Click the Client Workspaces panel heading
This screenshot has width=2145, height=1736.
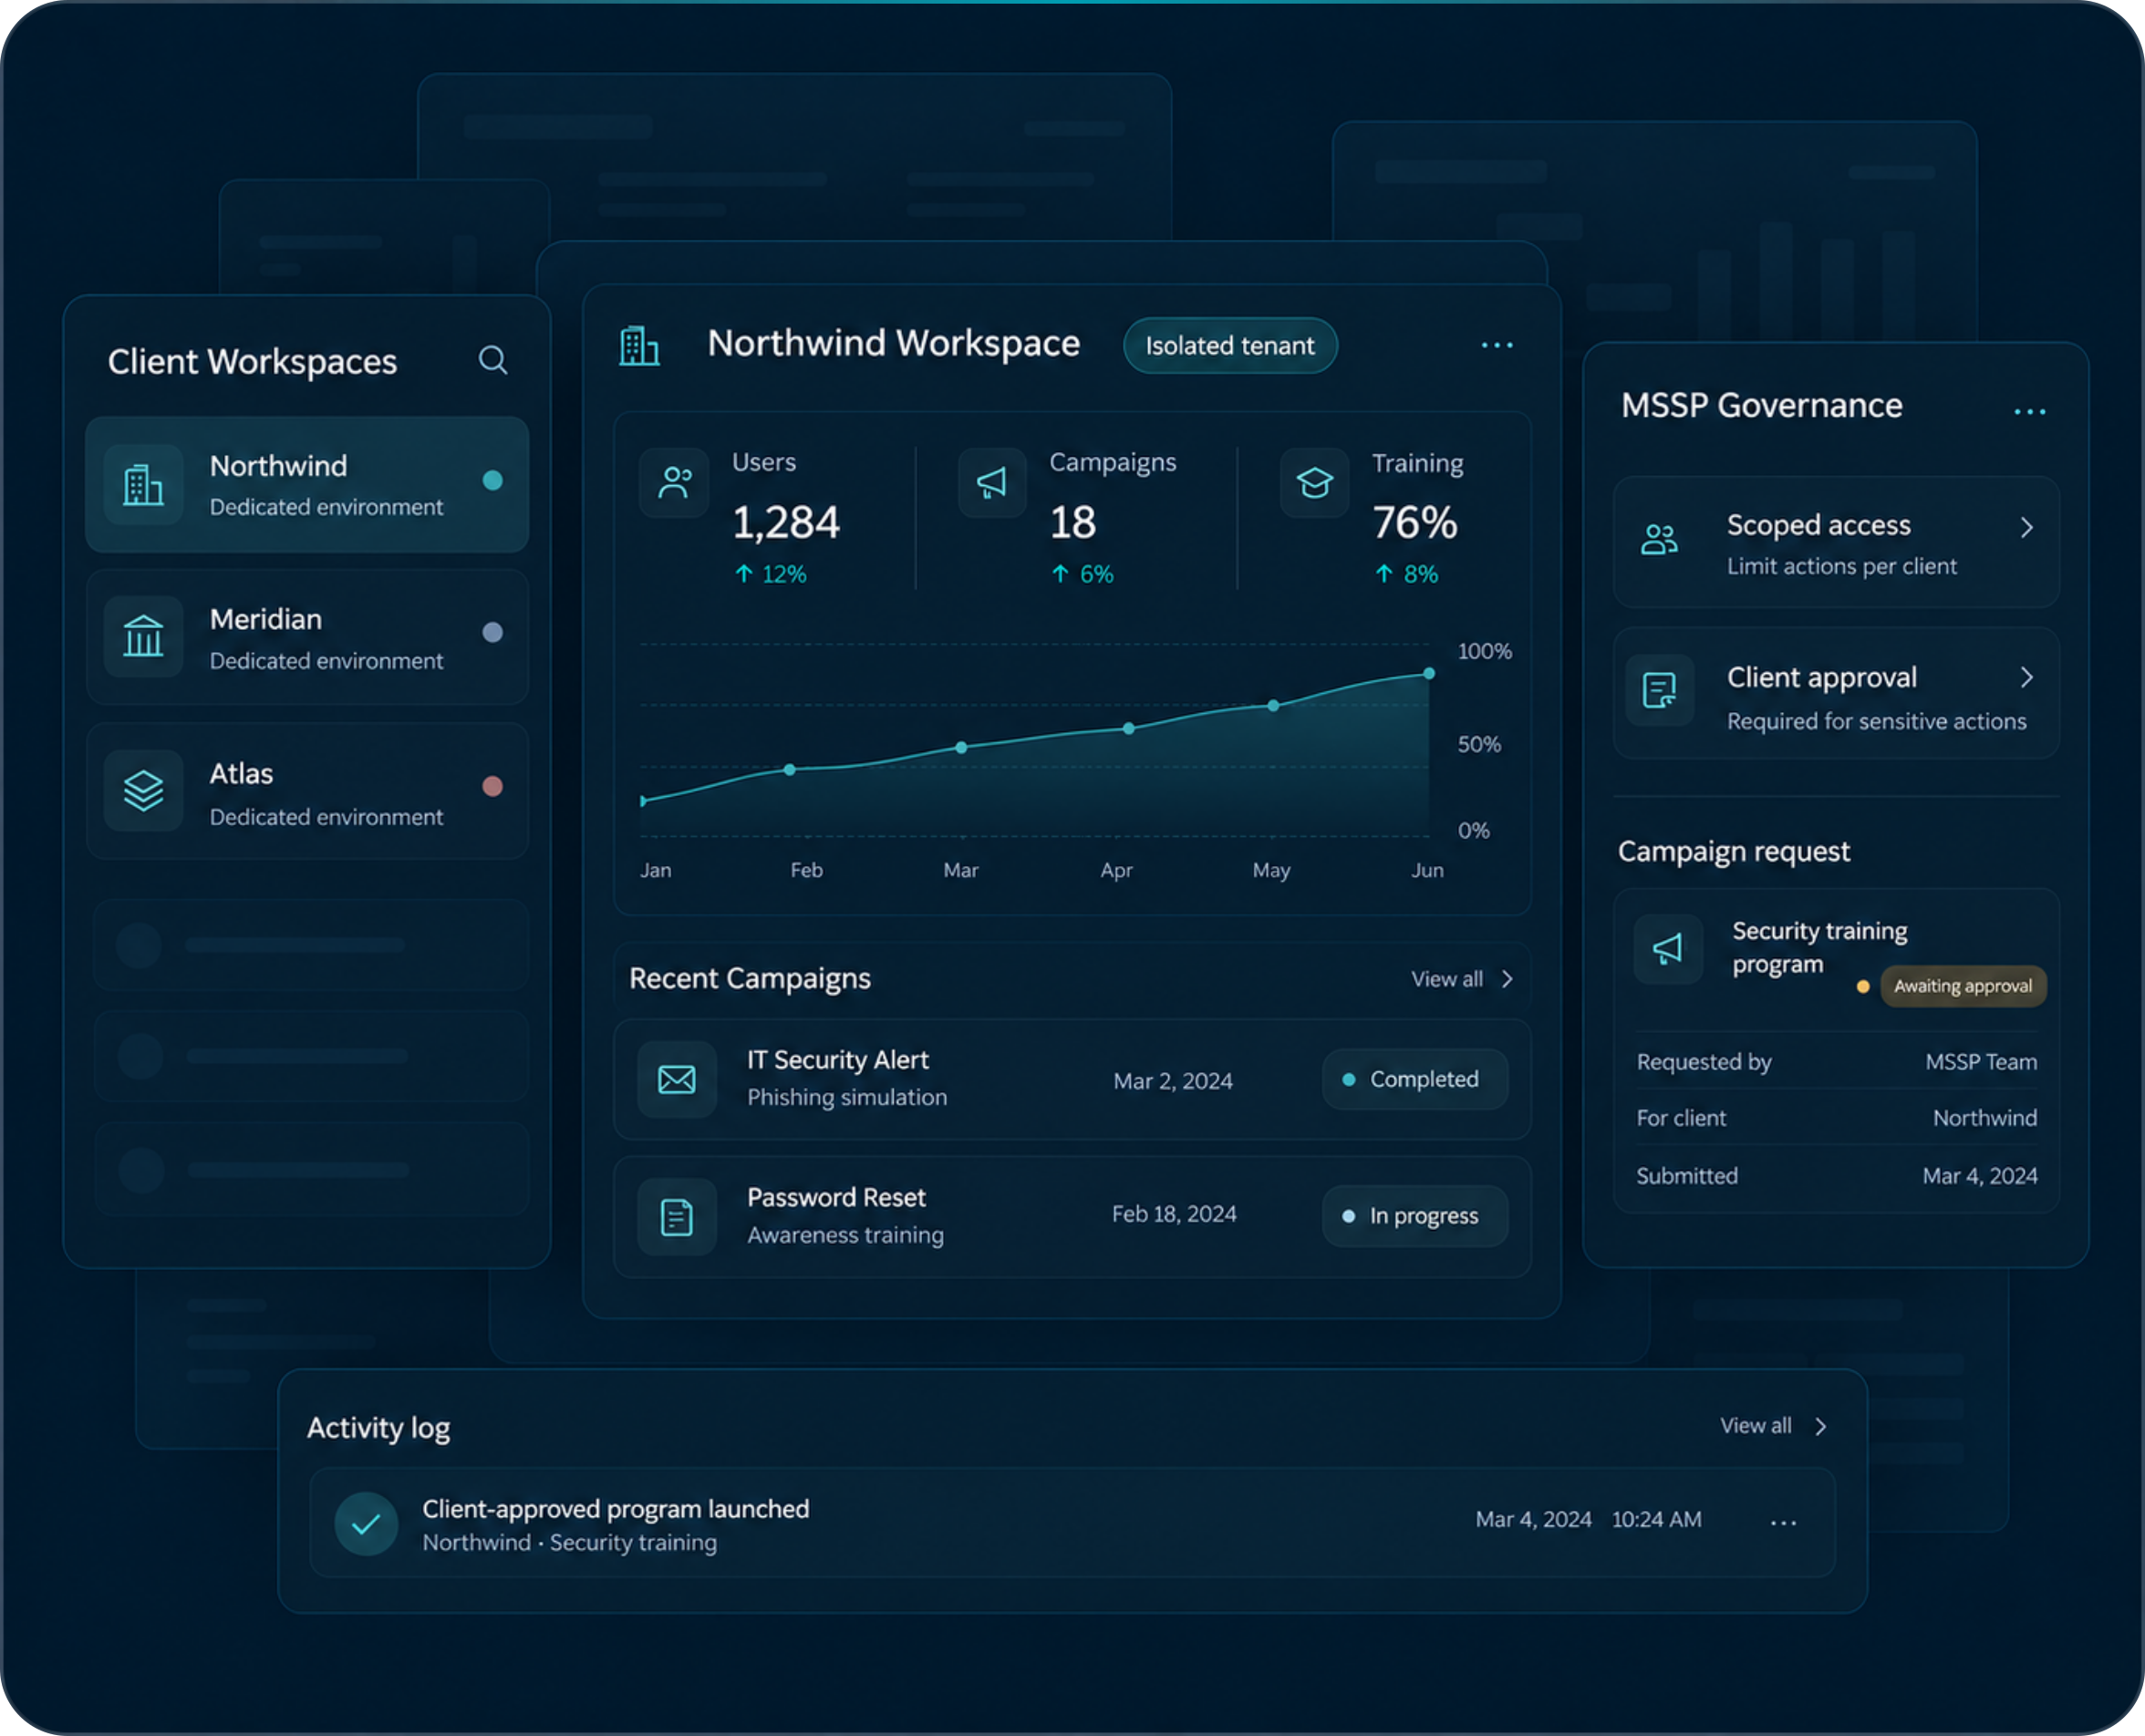click(252, 362)
